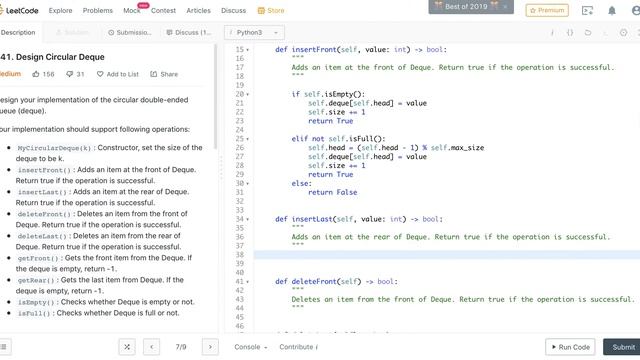Click the Store cart icon
The height and width of the screenshot is (360, 640).
[x=261, y=11]
